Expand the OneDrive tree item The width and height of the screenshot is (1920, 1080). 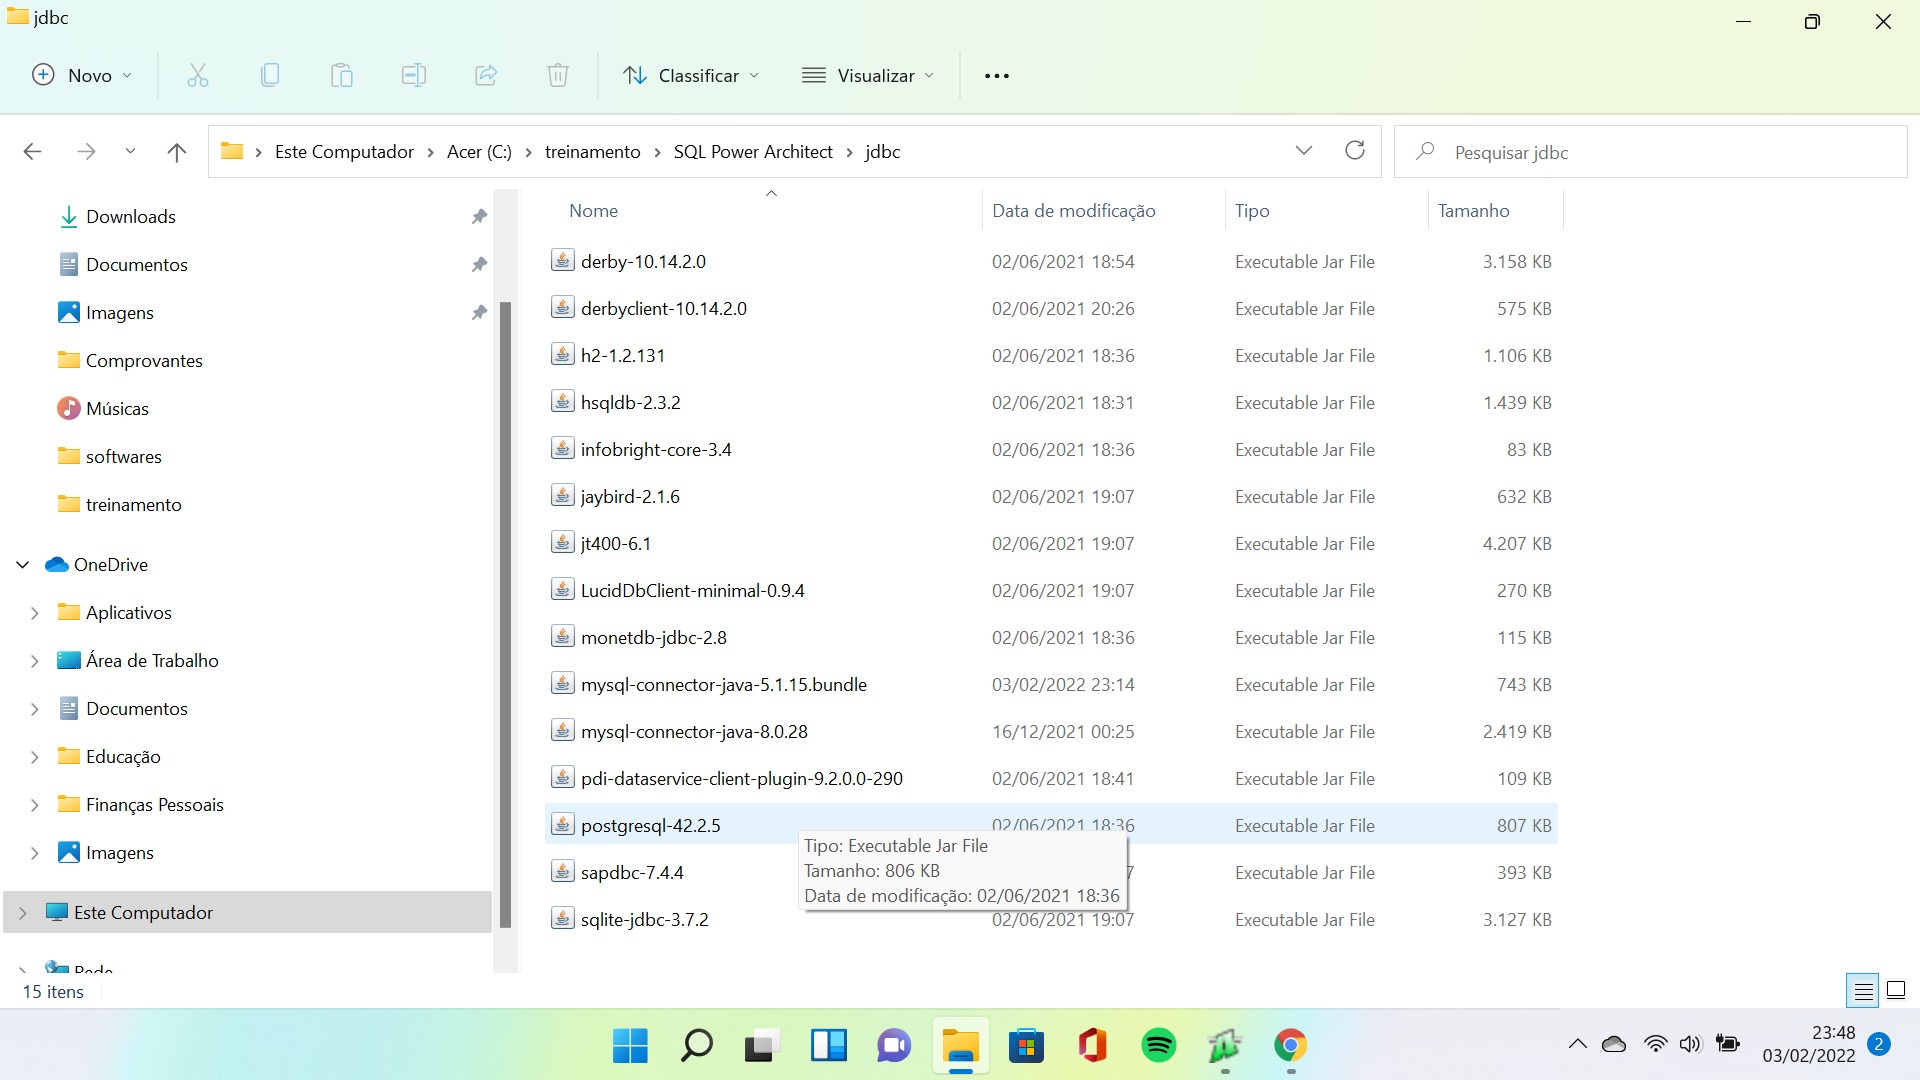(x=21, y=563)
